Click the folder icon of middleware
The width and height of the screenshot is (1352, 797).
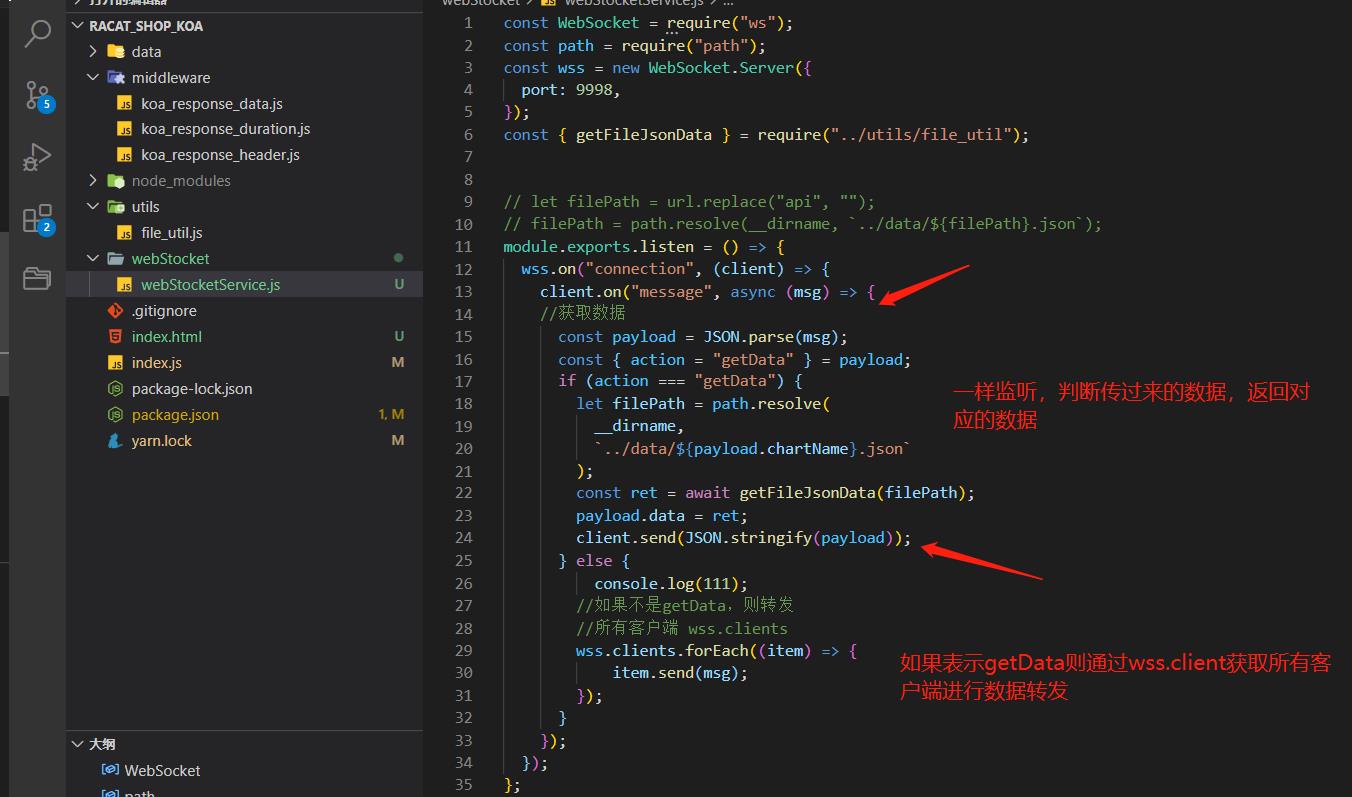click(115, 78)
